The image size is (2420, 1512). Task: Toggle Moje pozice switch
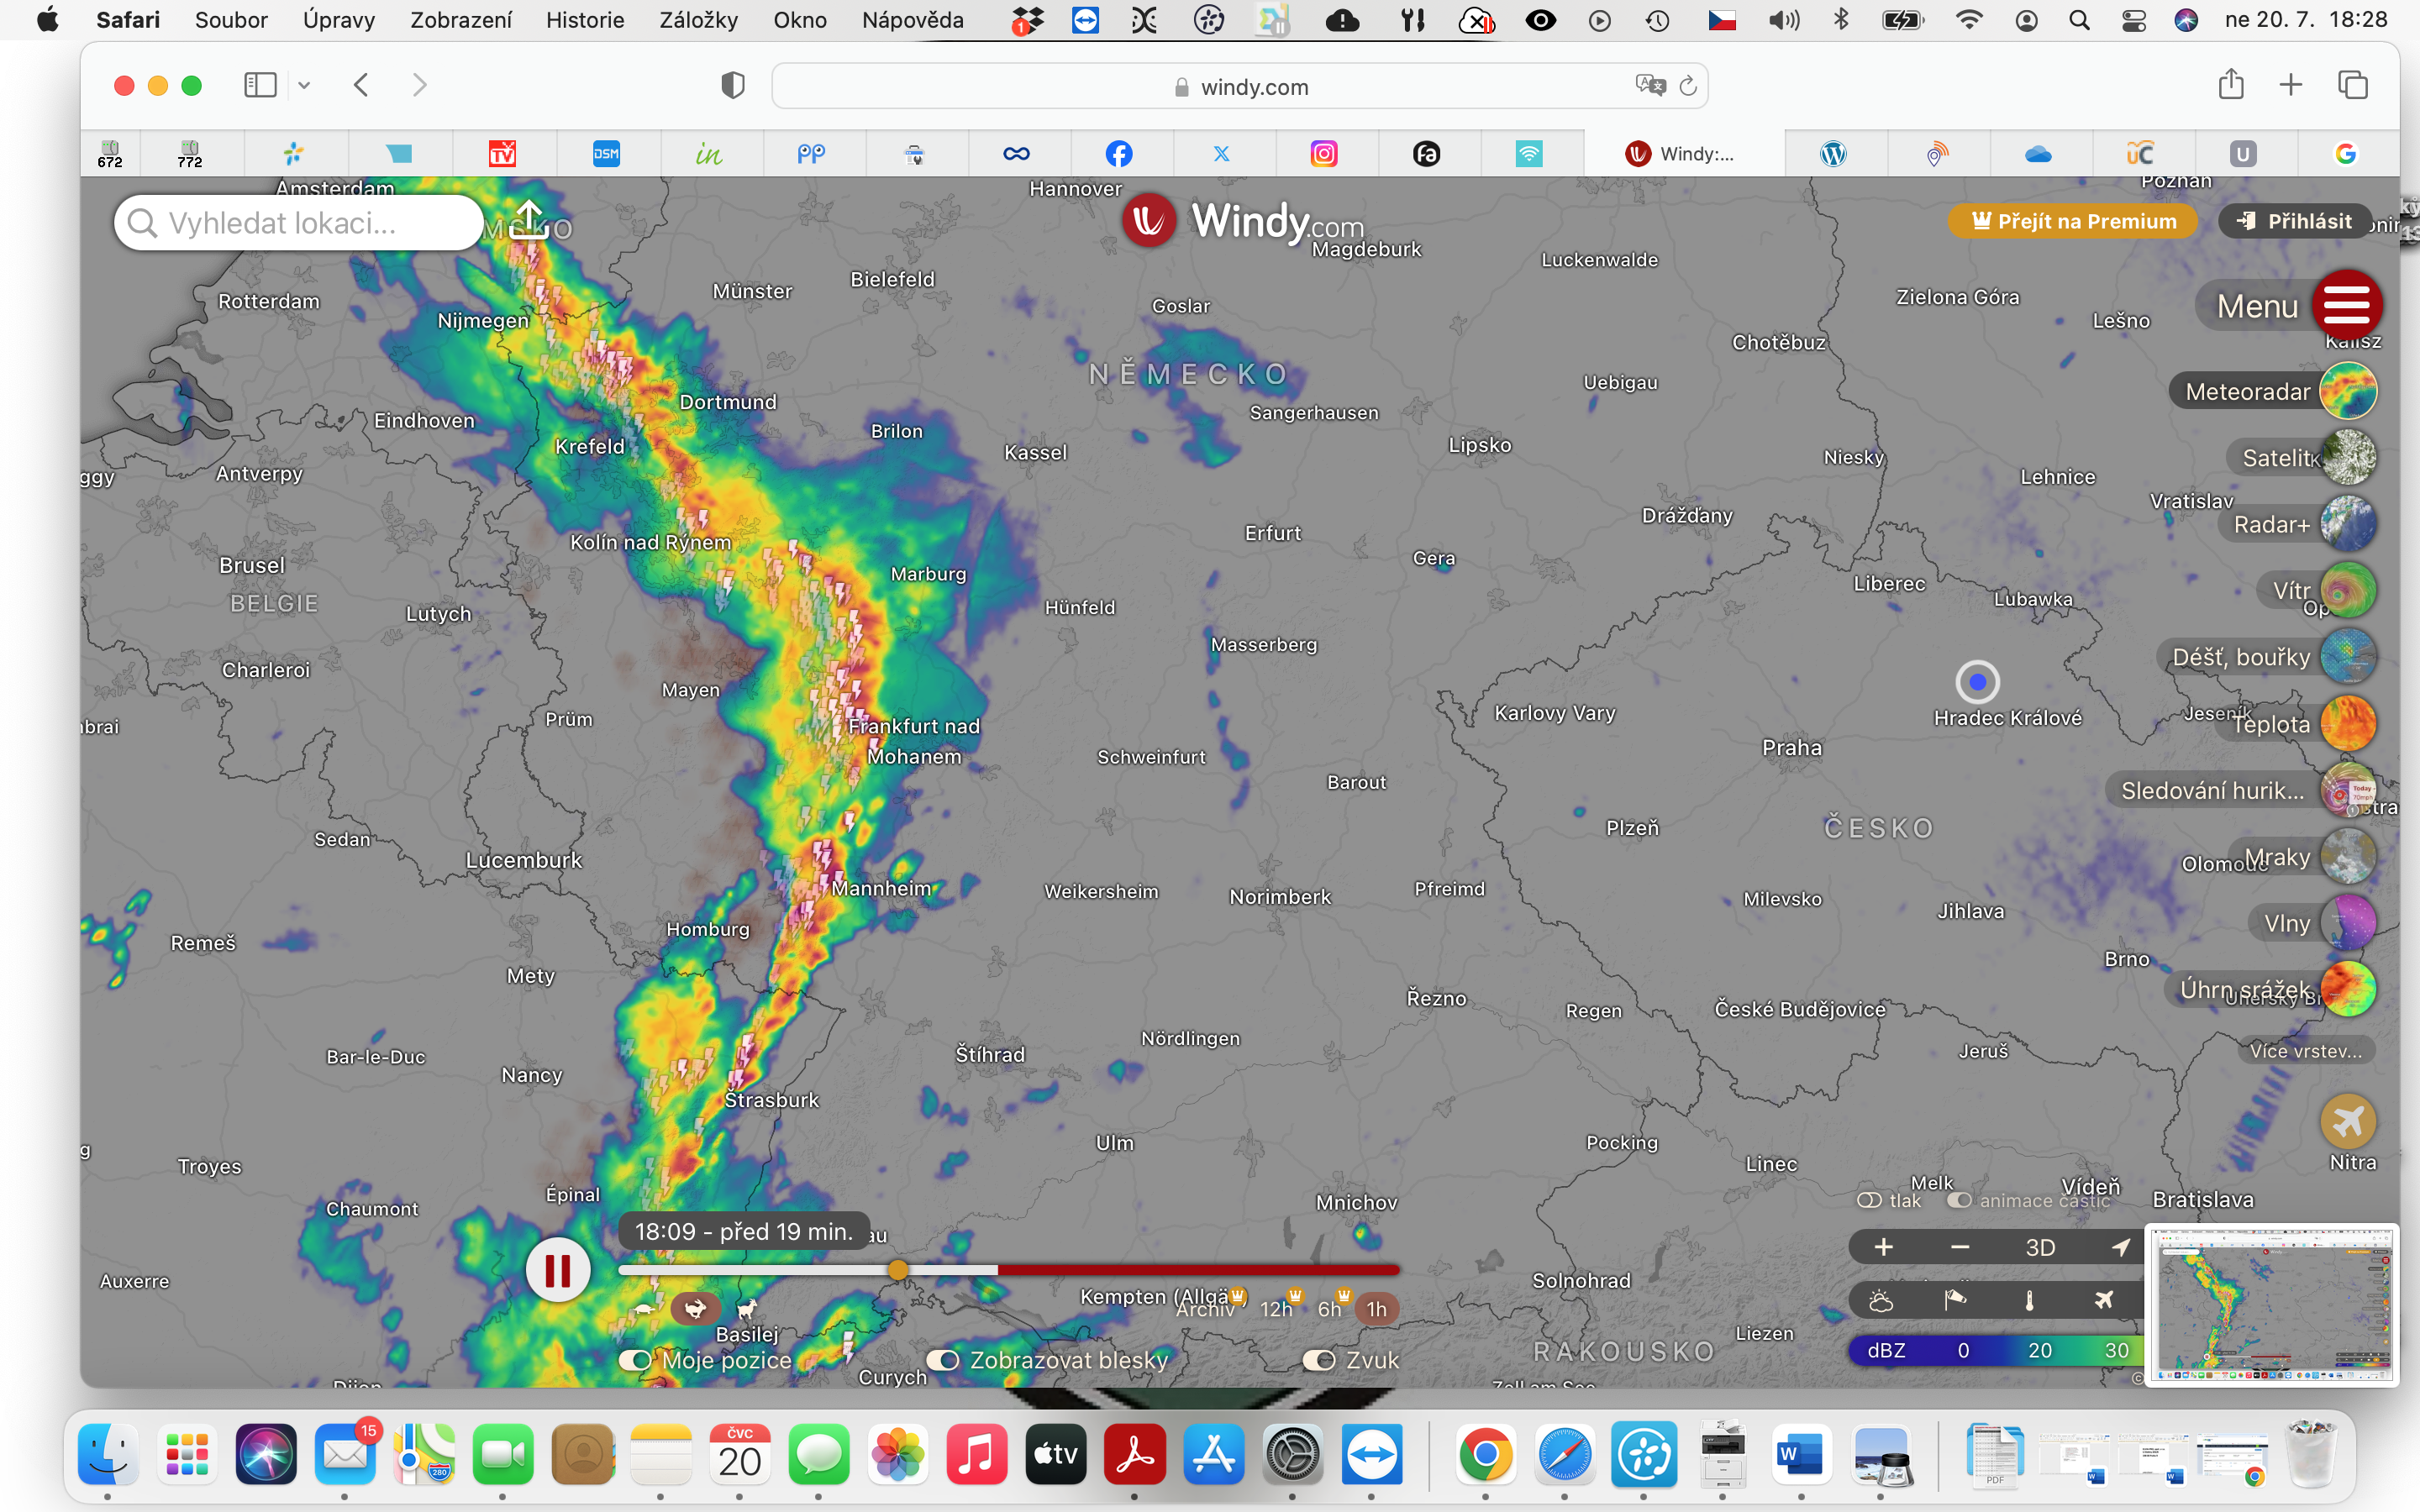pyautogui.click(x=635, y=1360)
